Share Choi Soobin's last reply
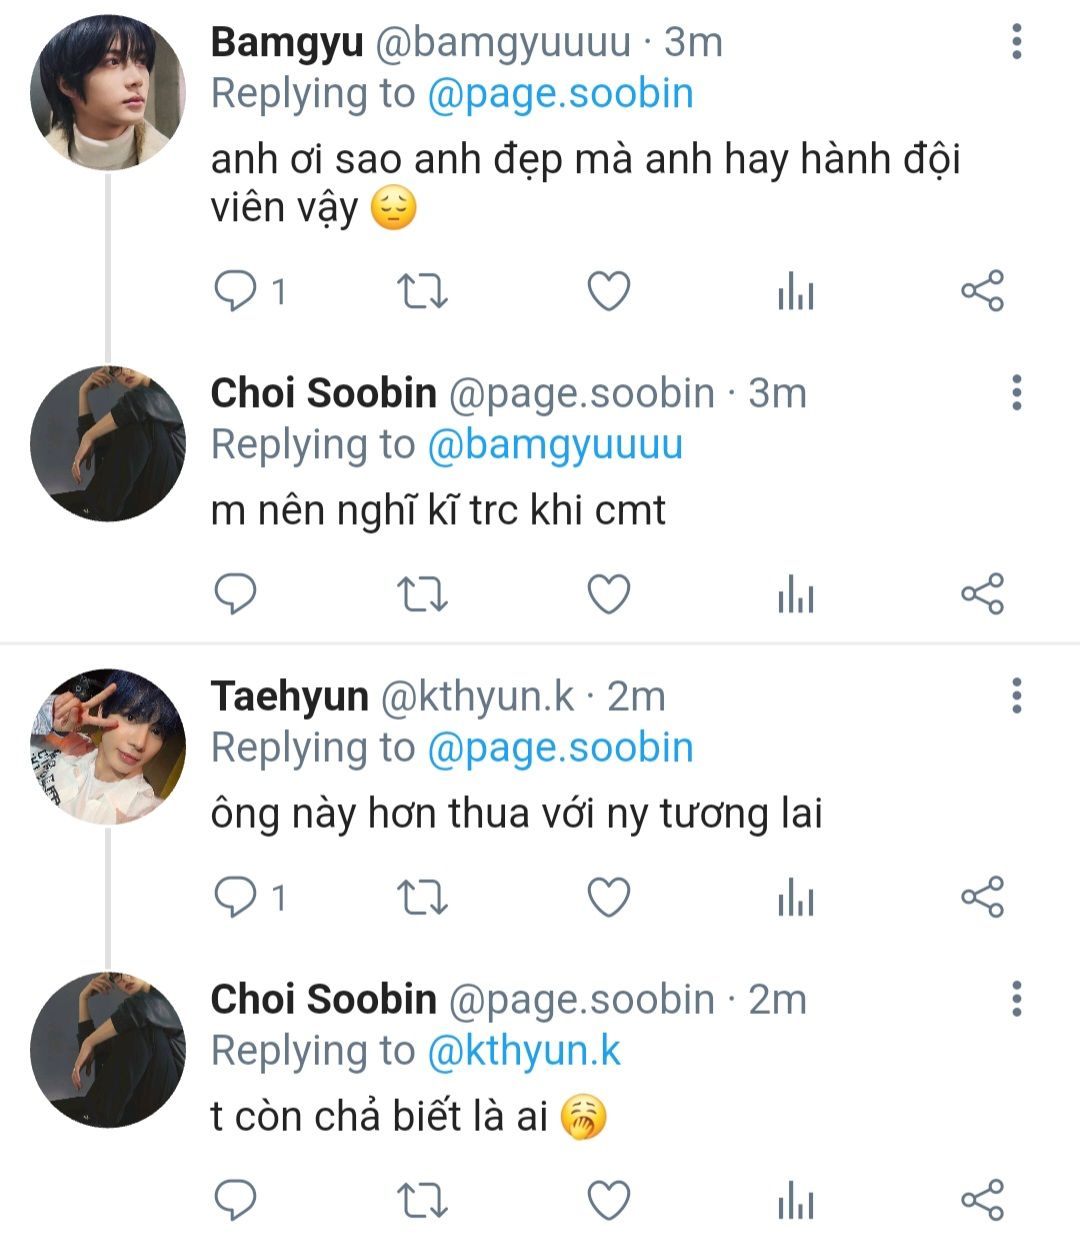The image size is (1080, 1245). pyautogui.click(x=982, y=1200)
